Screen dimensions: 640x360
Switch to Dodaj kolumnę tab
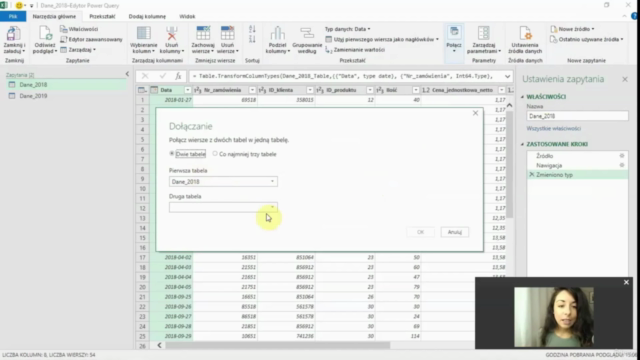coord(147,16)
